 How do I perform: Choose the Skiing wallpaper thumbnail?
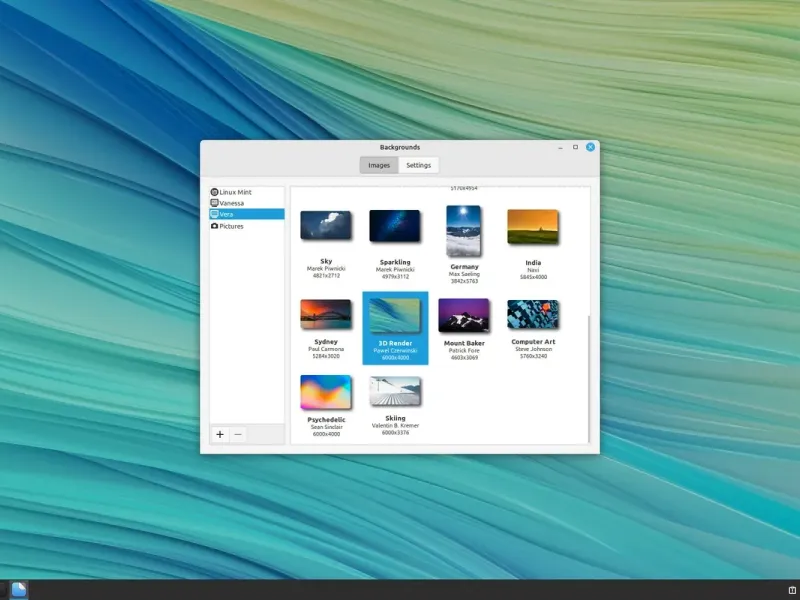pos(395,391)
